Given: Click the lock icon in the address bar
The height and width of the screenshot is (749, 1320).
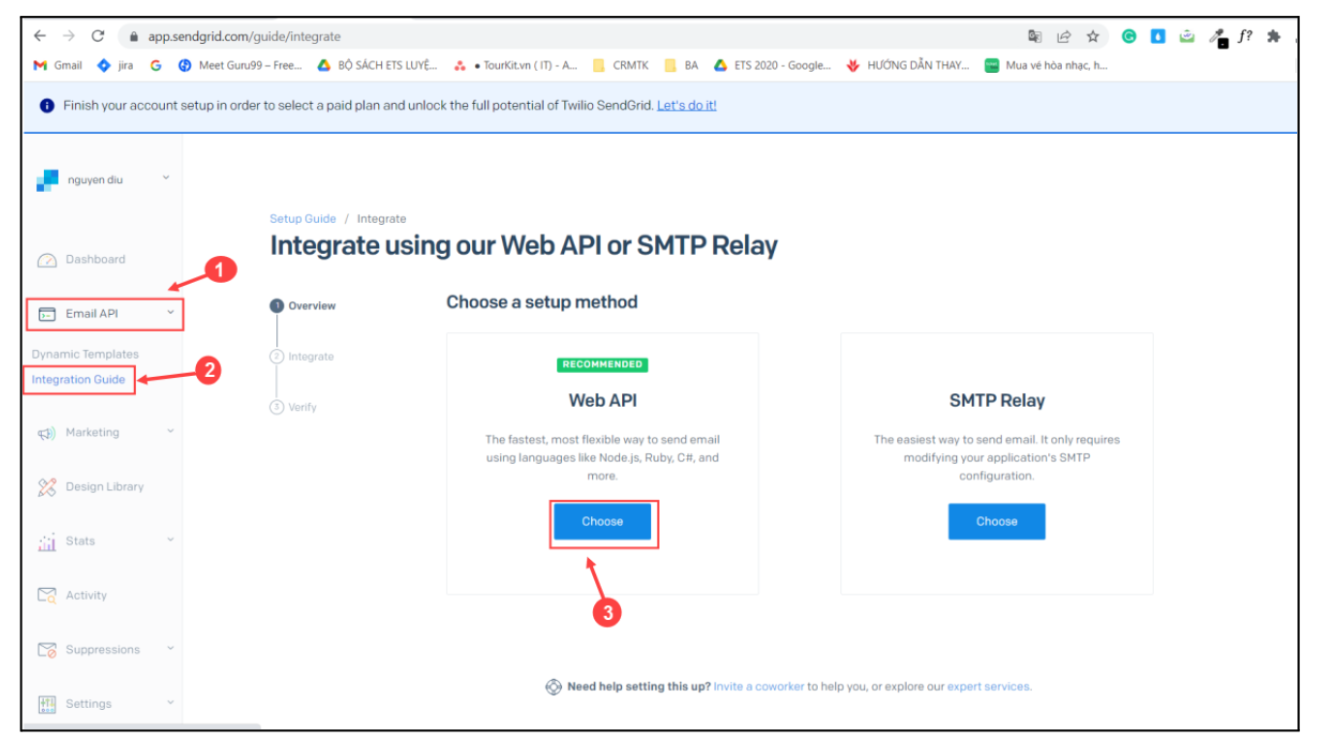Looking at the screenshot, I should 133,37.
